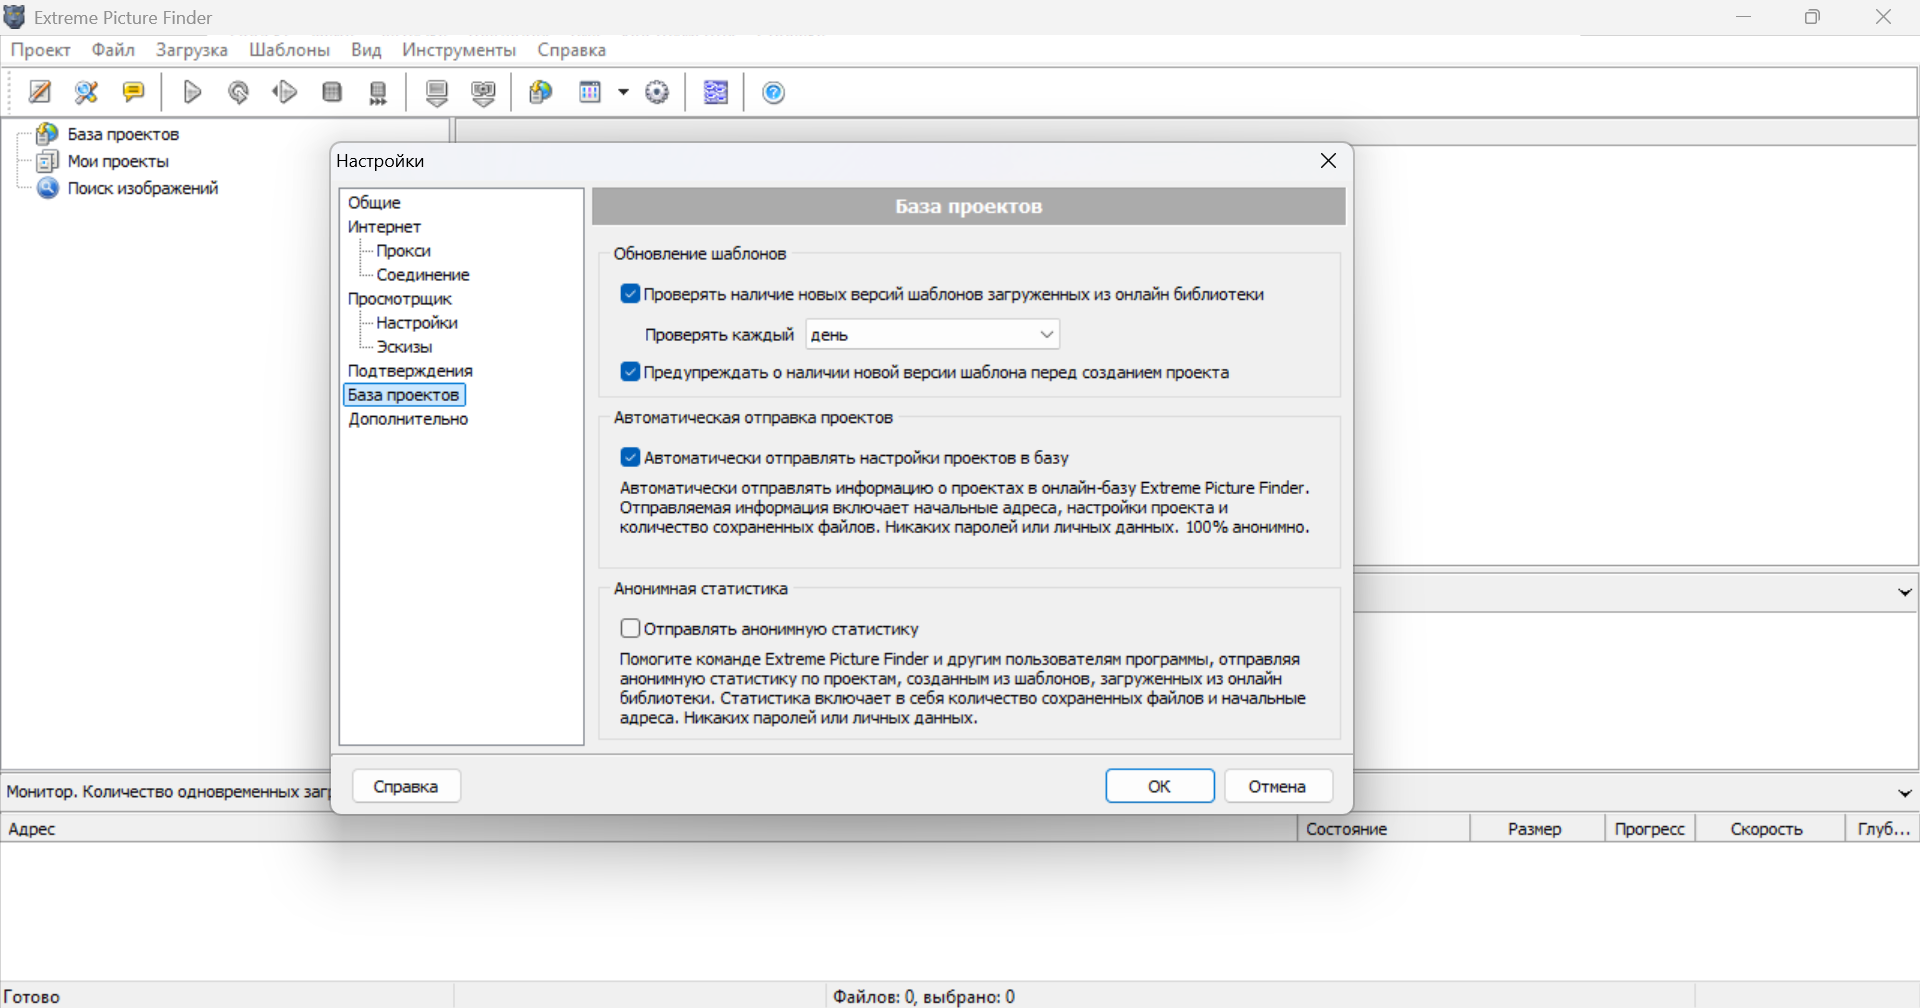Select Интернет in the settings tree
Image resolution: width=1920 pixels, height=1008 pixels.
pyautogui.click(x=384, y=226)
